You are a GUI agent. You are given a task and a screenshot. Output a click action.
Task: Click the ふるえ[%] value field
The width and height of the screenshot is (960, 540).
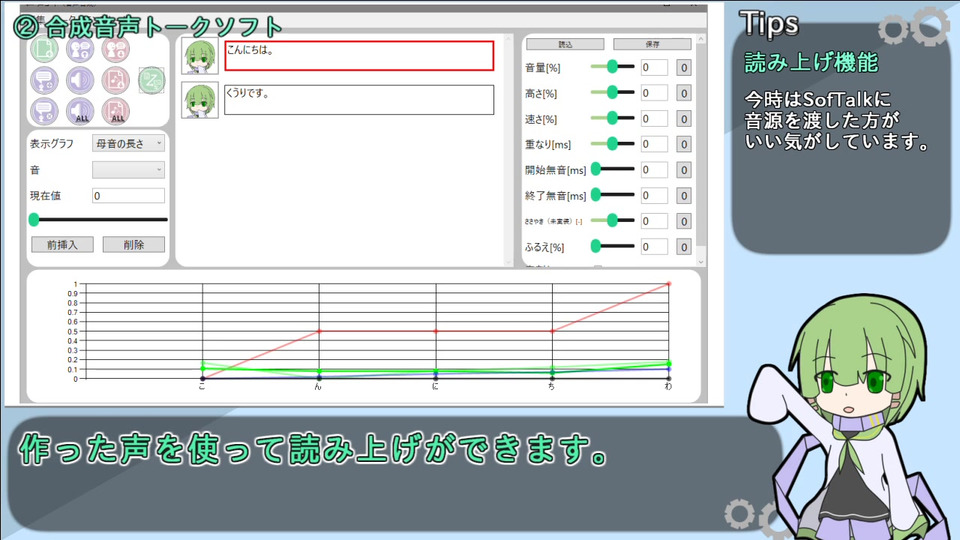click(x=654, y=247)
